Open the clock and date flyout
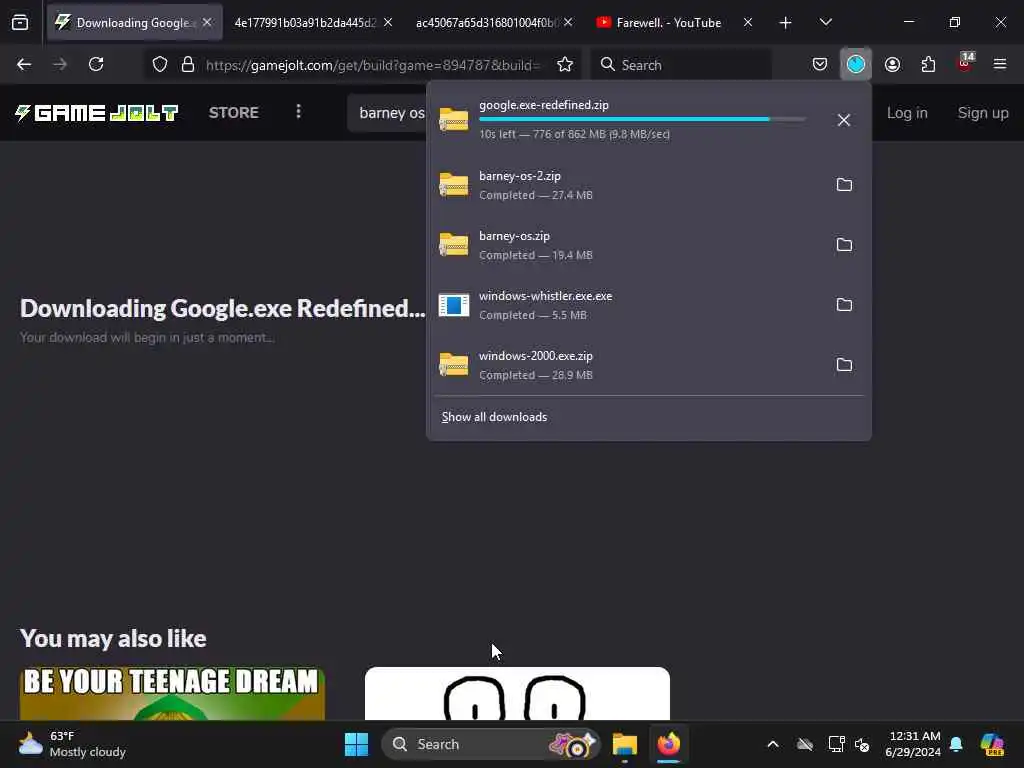The width and height of the screenshot is (1024, 768). pos(912,744)
